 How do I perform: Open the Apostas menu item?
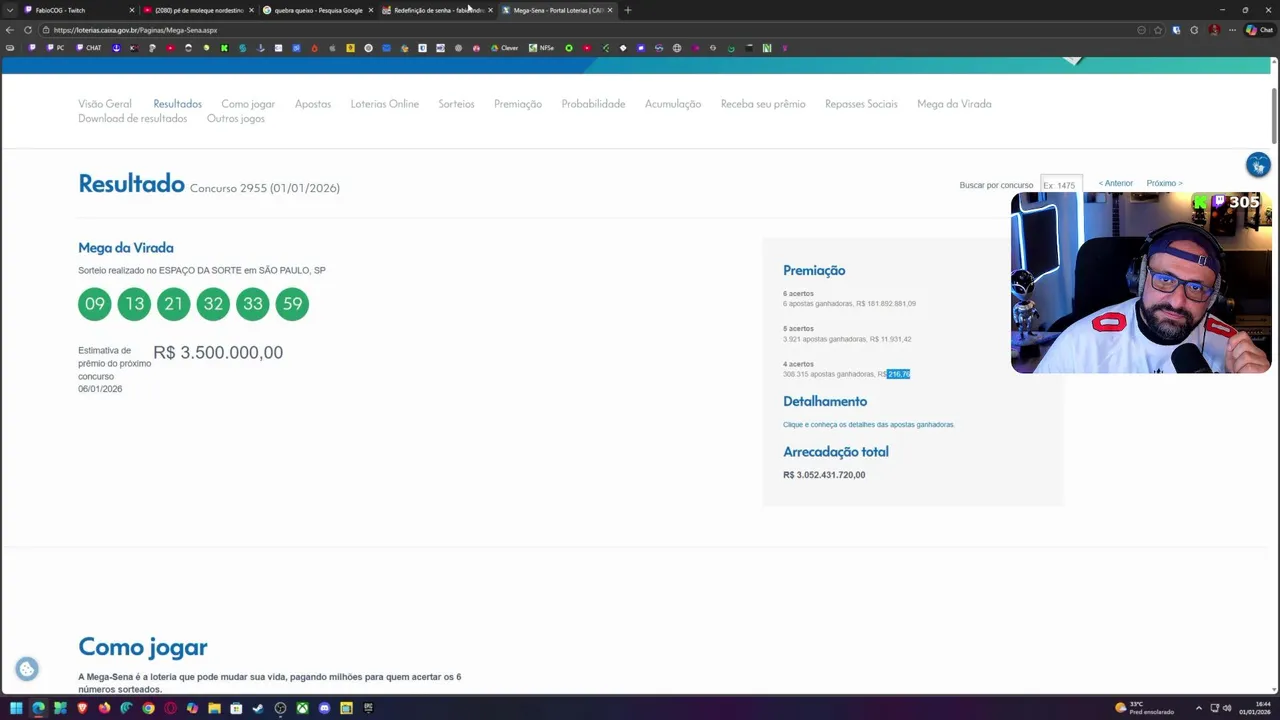[x=313, y=104]
